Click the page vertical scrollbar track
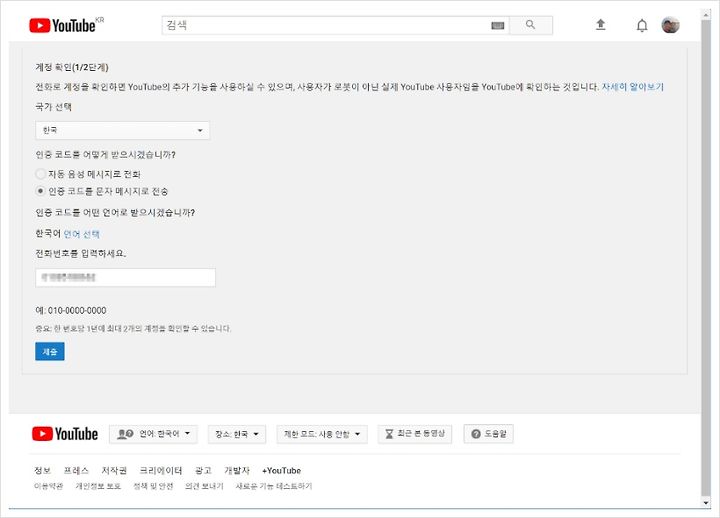The height and width of the screenshot is (518, 720). (x=706, y=259)
